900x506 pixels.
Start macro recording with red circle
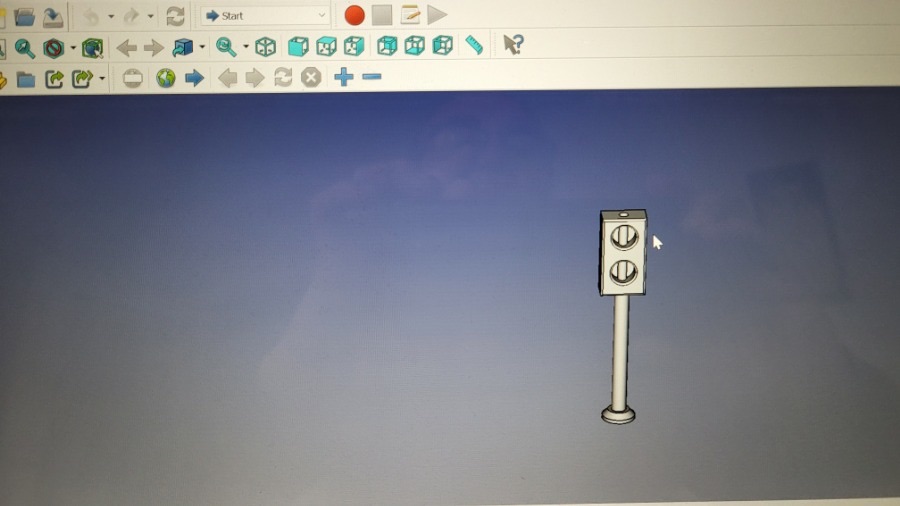click(354, 15)
